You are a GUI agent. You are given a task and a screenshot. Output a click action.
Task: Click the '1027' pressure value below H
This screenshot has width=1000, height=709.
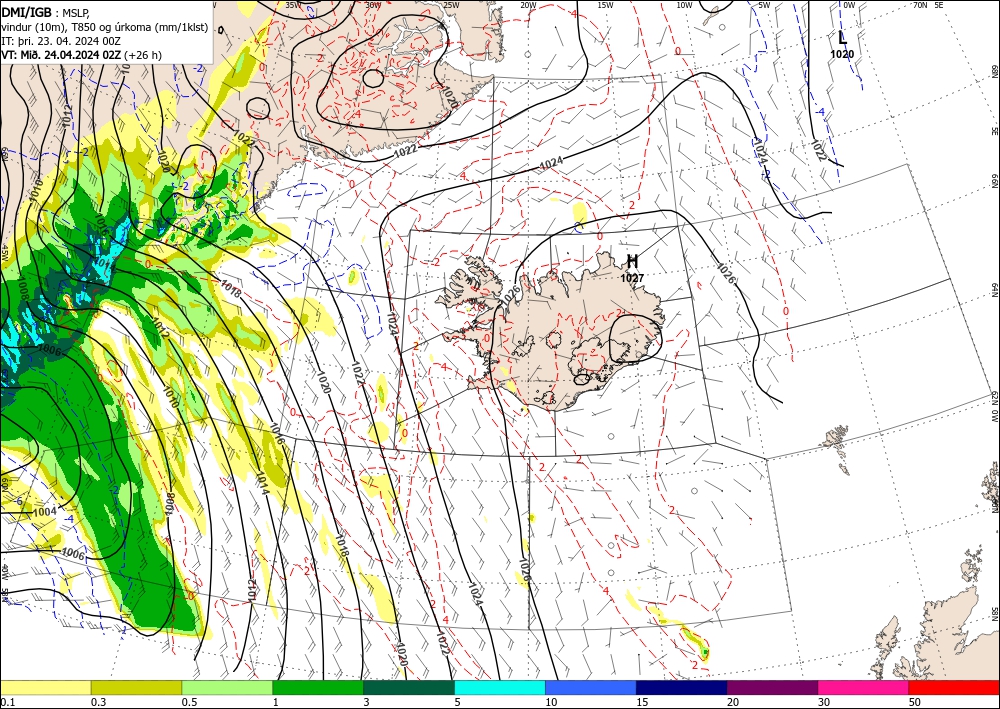click(x=632, y=278)
